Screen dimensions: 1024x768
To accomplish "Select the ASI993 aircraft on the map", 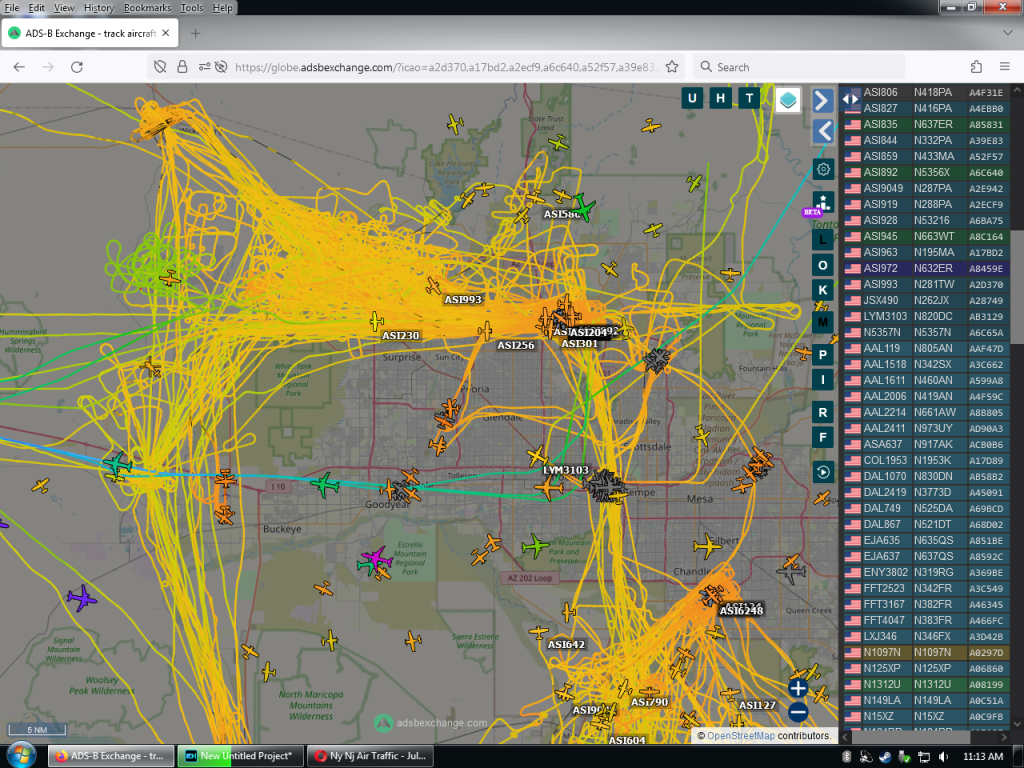I will coord(434,286).
